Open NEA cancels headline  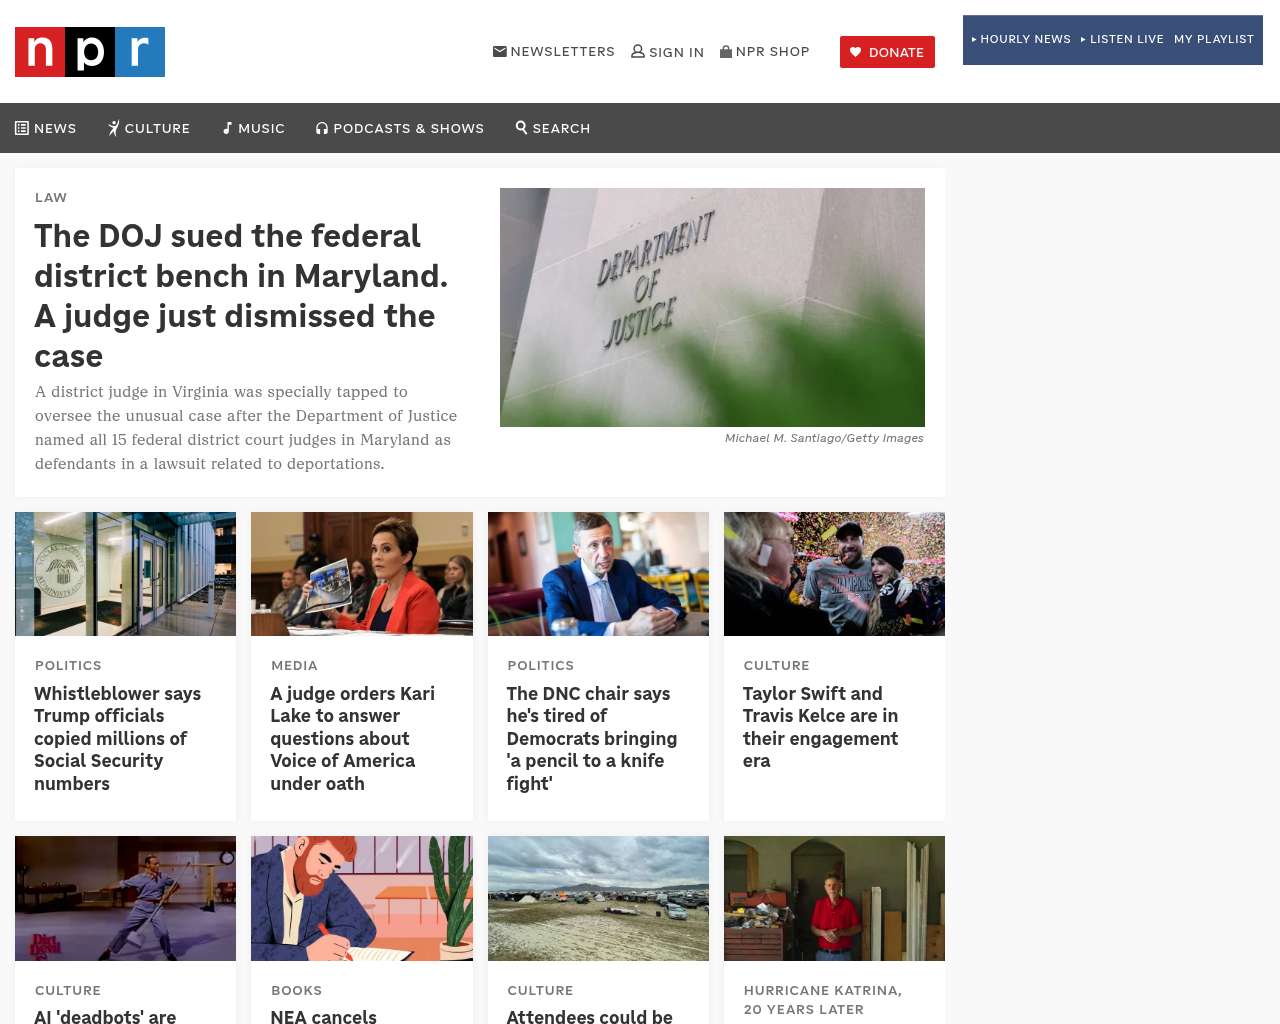coord(323,1016)
